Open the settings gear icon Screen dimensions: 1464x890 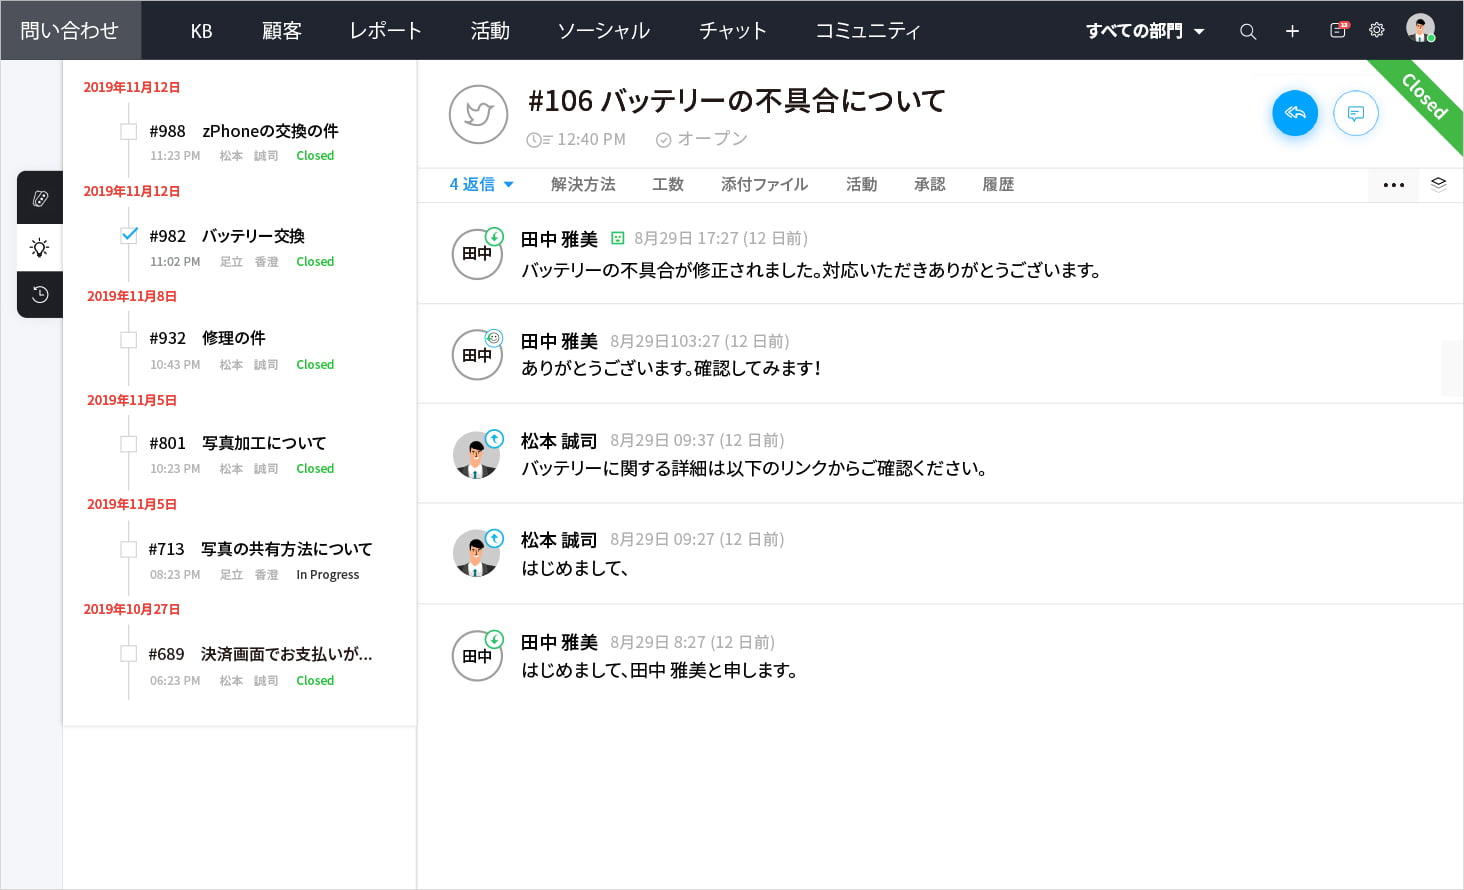tap(1377, 30)
